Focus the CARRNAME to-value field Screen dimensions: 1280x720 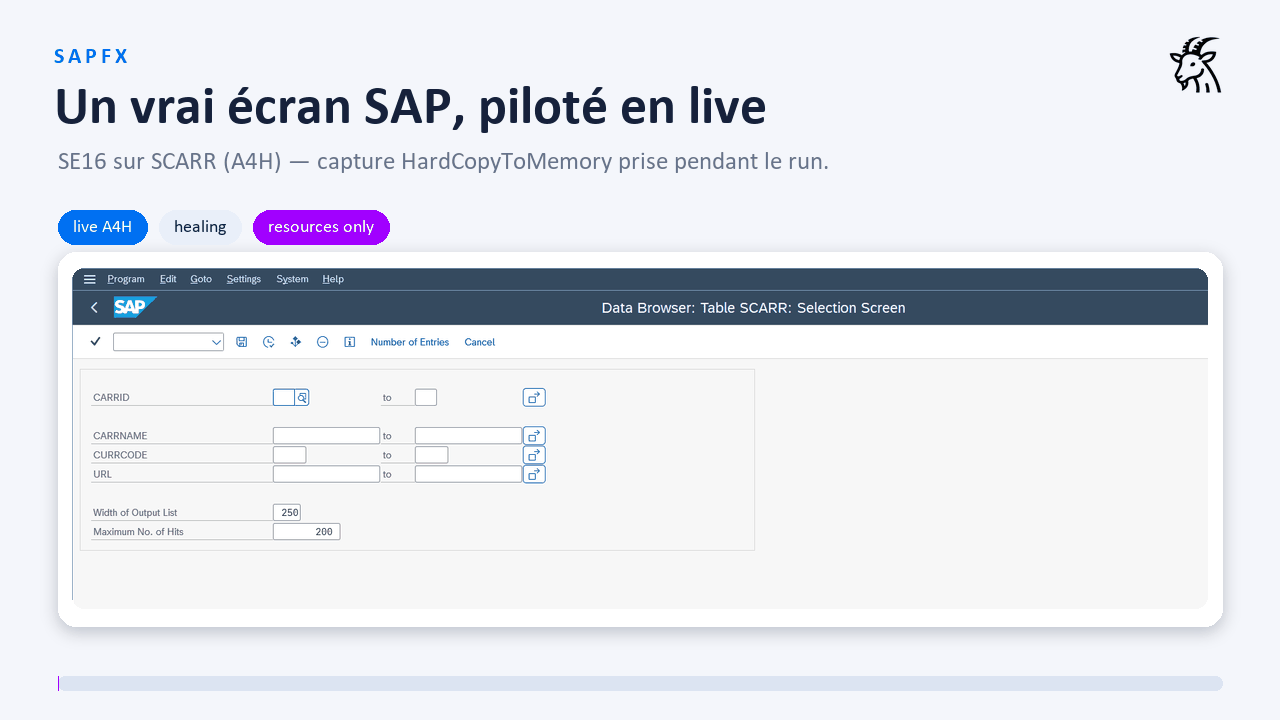pos(468,436)
